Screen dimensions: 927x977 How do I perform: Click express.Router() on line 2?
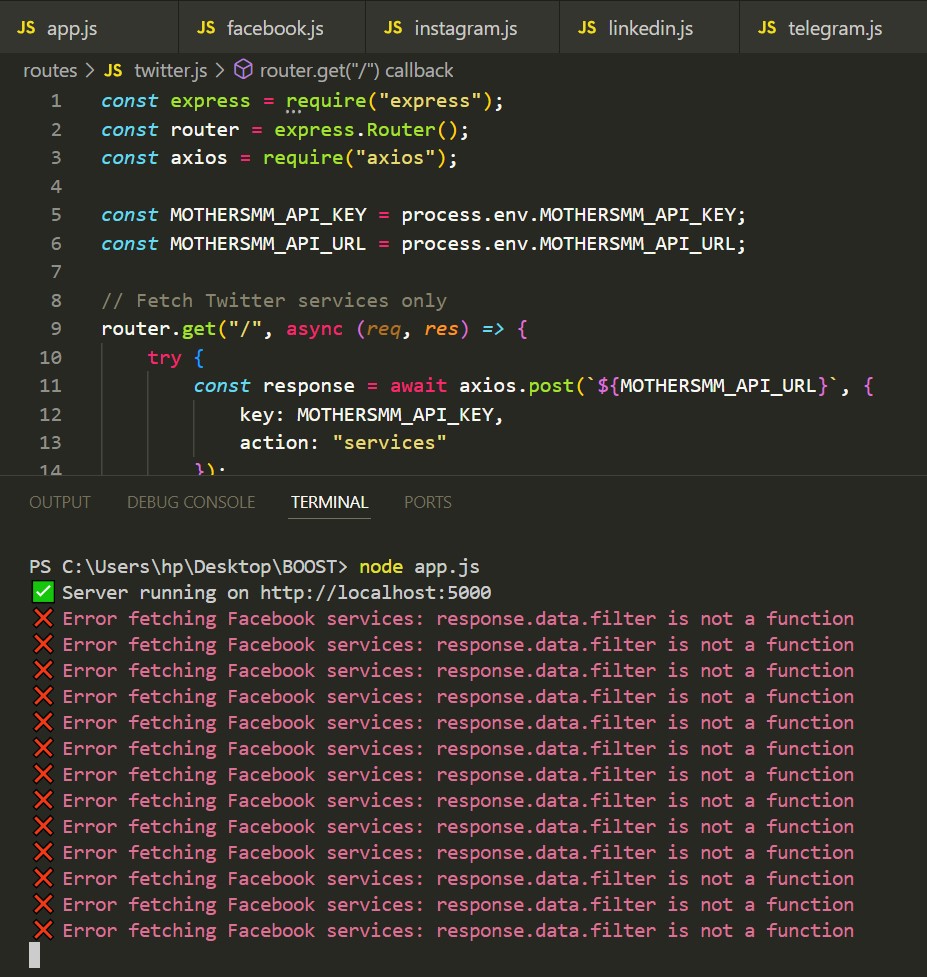(x=366, y=130)
